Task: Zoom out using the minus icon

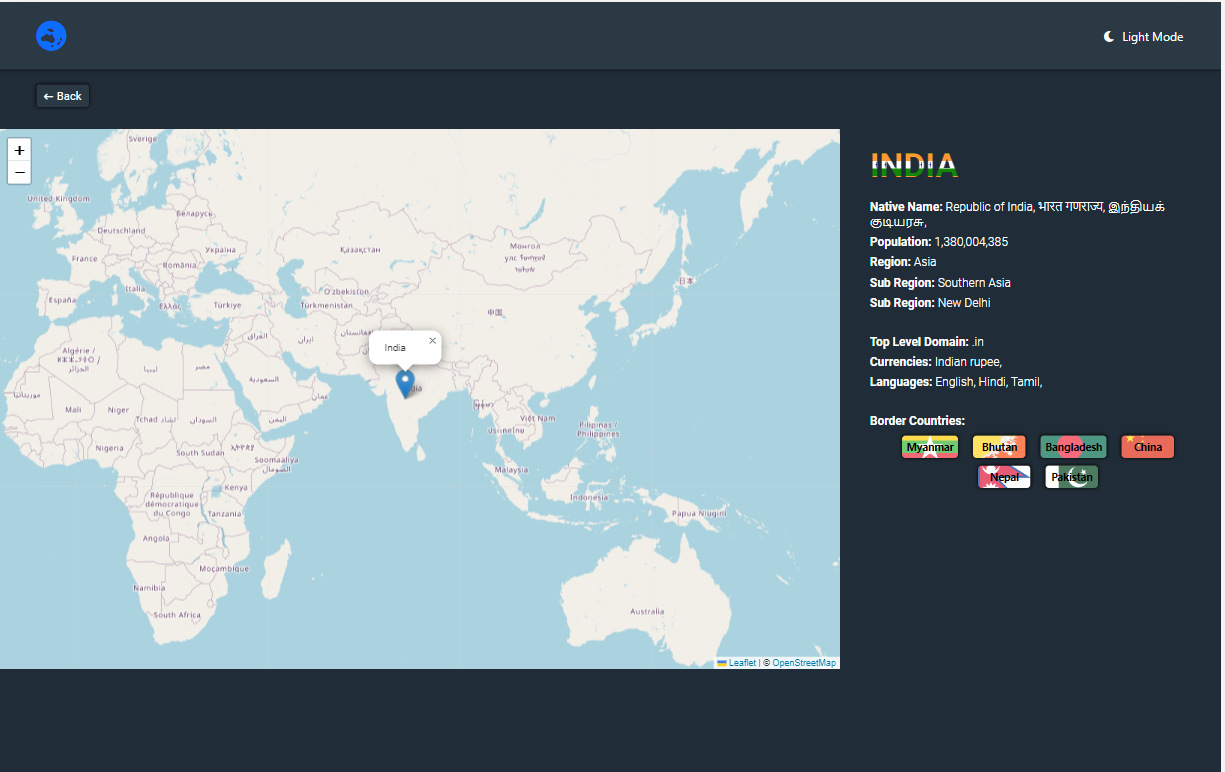Action: click(19, 172)
